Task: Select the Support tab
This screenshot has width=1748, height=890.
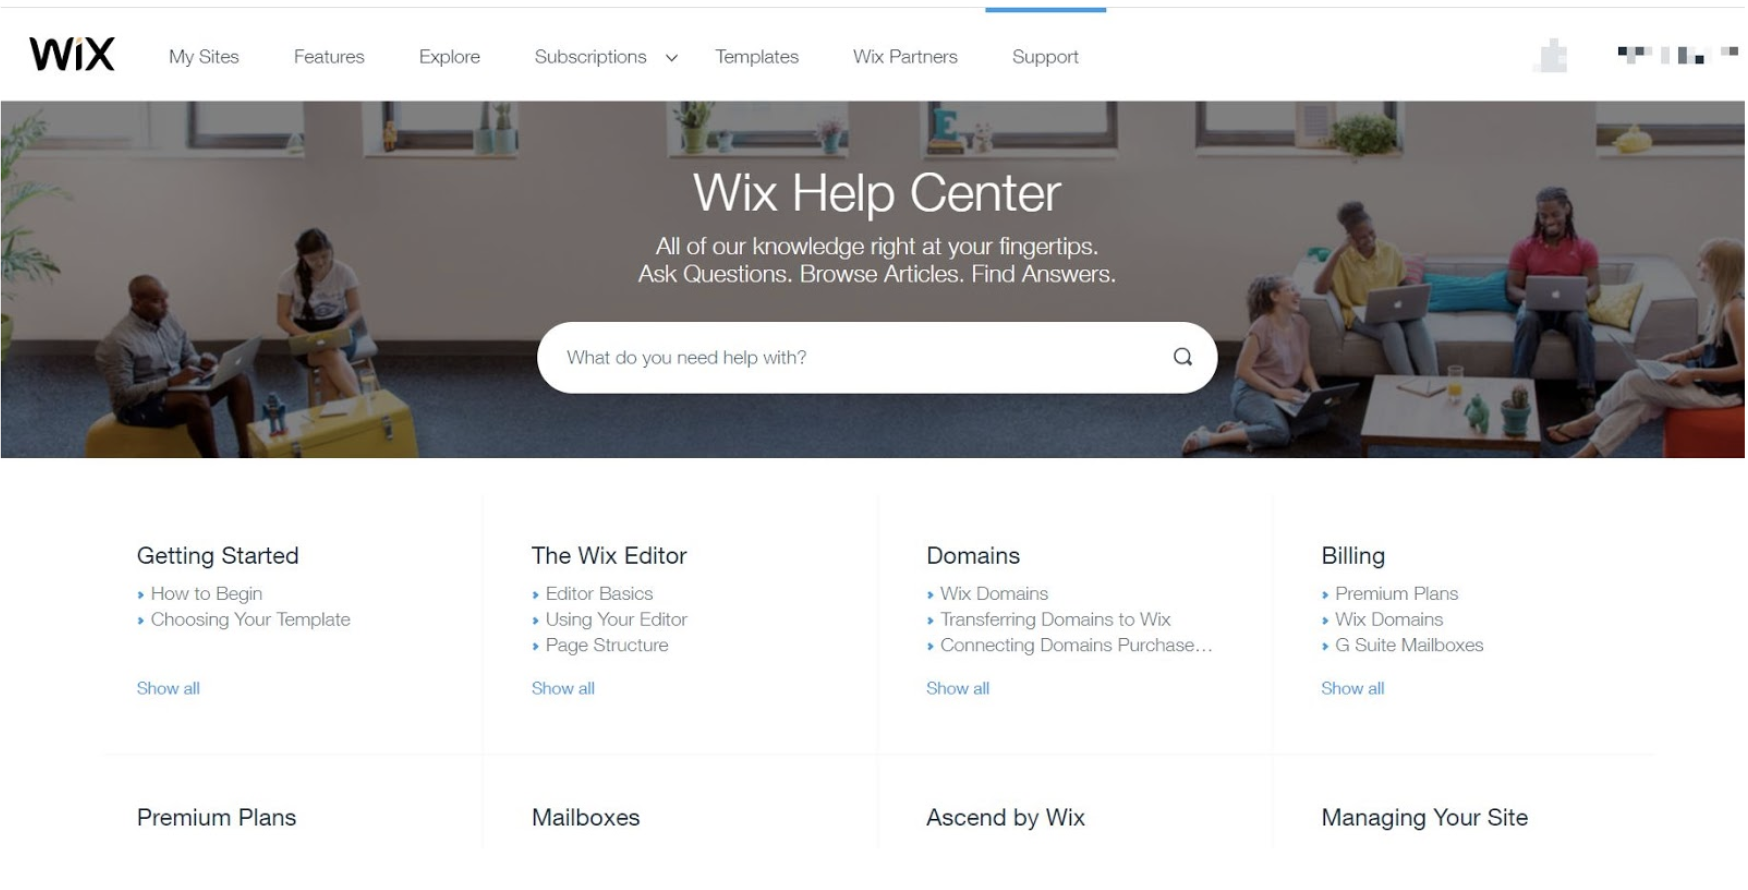Action: 1045,57
